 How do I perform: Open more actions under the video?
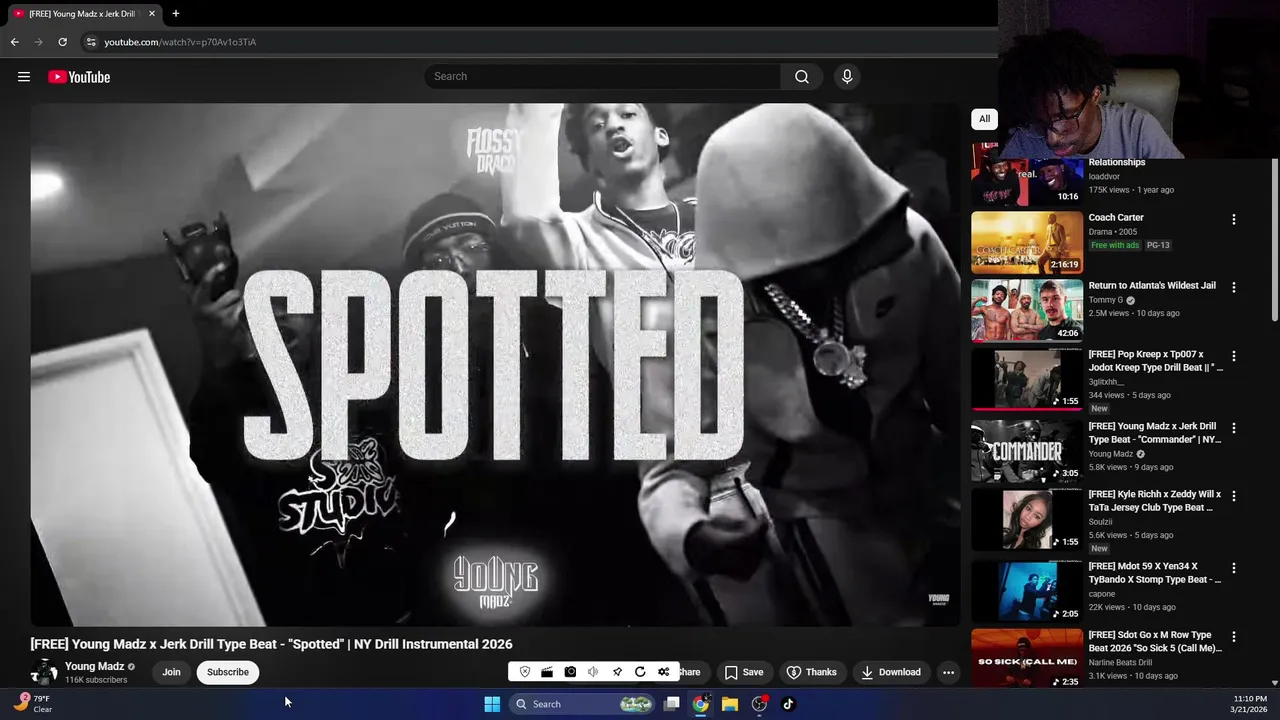[x=948, y=672]
